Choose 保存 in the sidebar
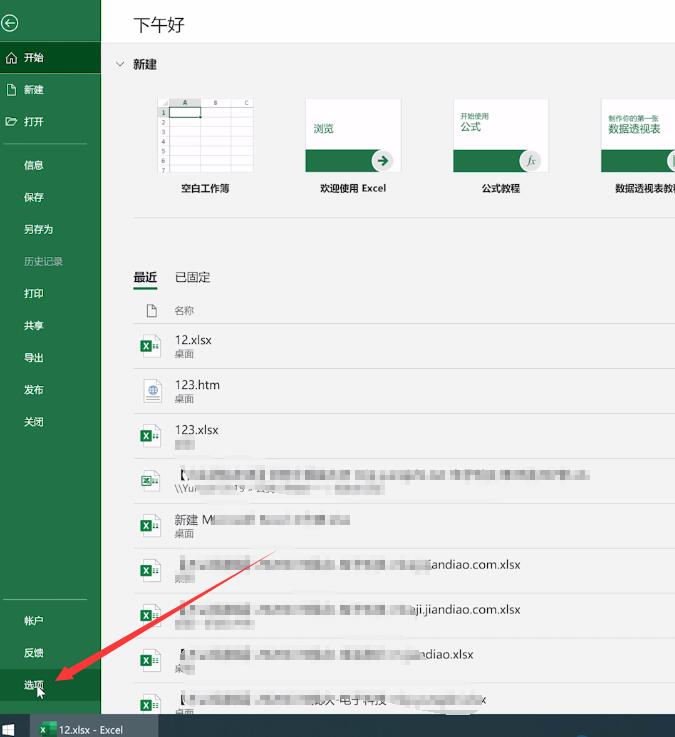 coord(50,197)
